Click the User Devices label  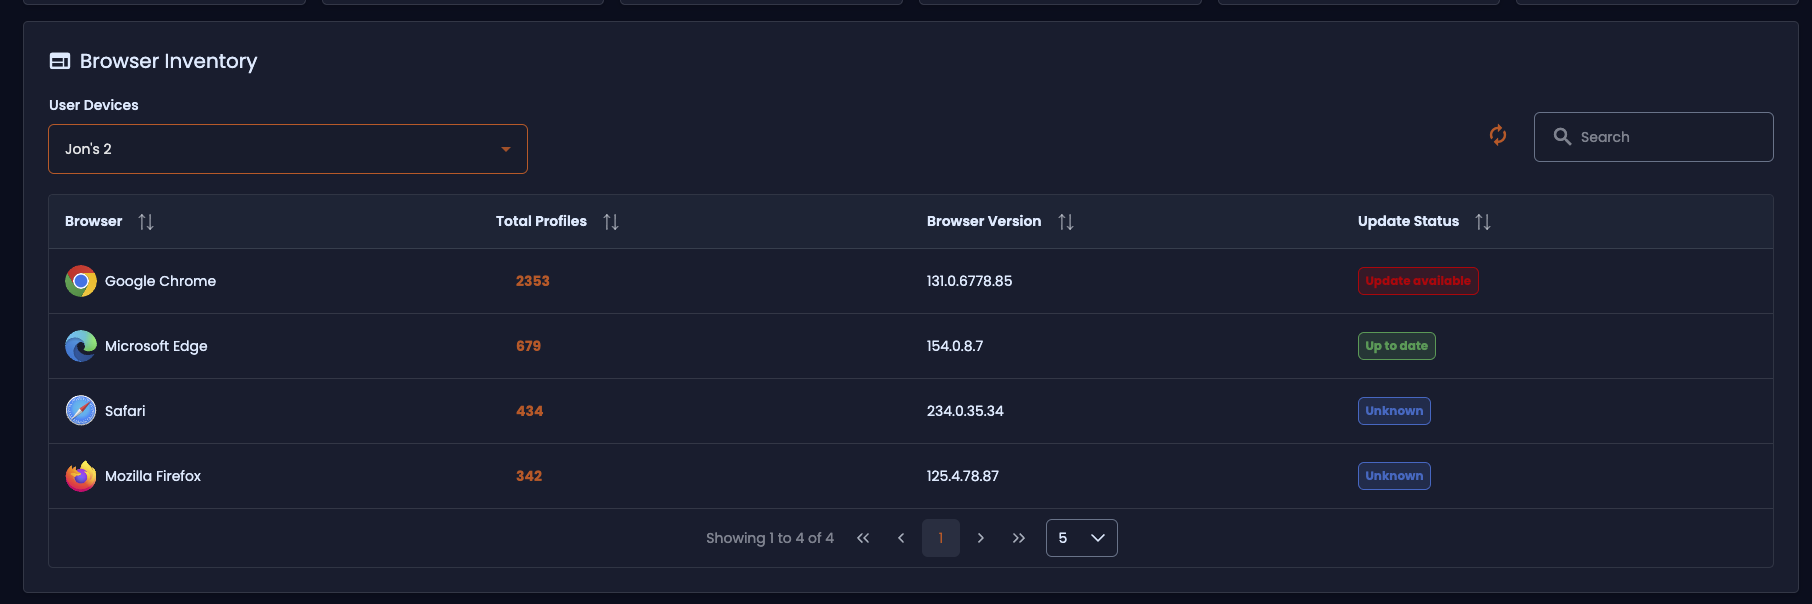click(94, 105)
